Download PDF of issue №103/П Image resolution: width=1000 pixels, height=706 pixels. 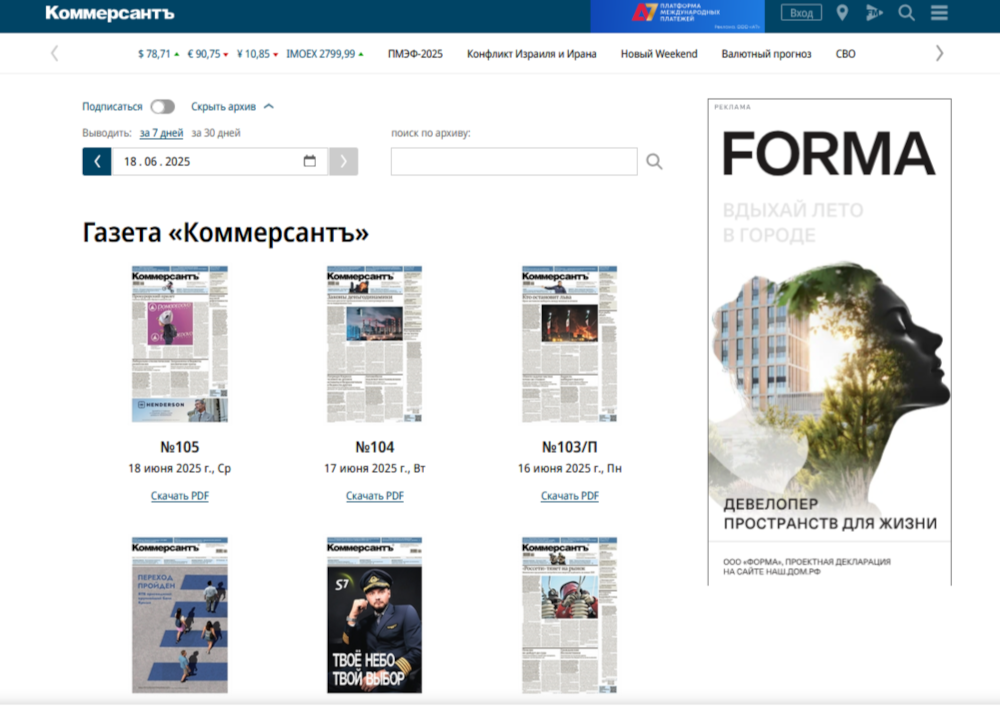pos(570,496)
